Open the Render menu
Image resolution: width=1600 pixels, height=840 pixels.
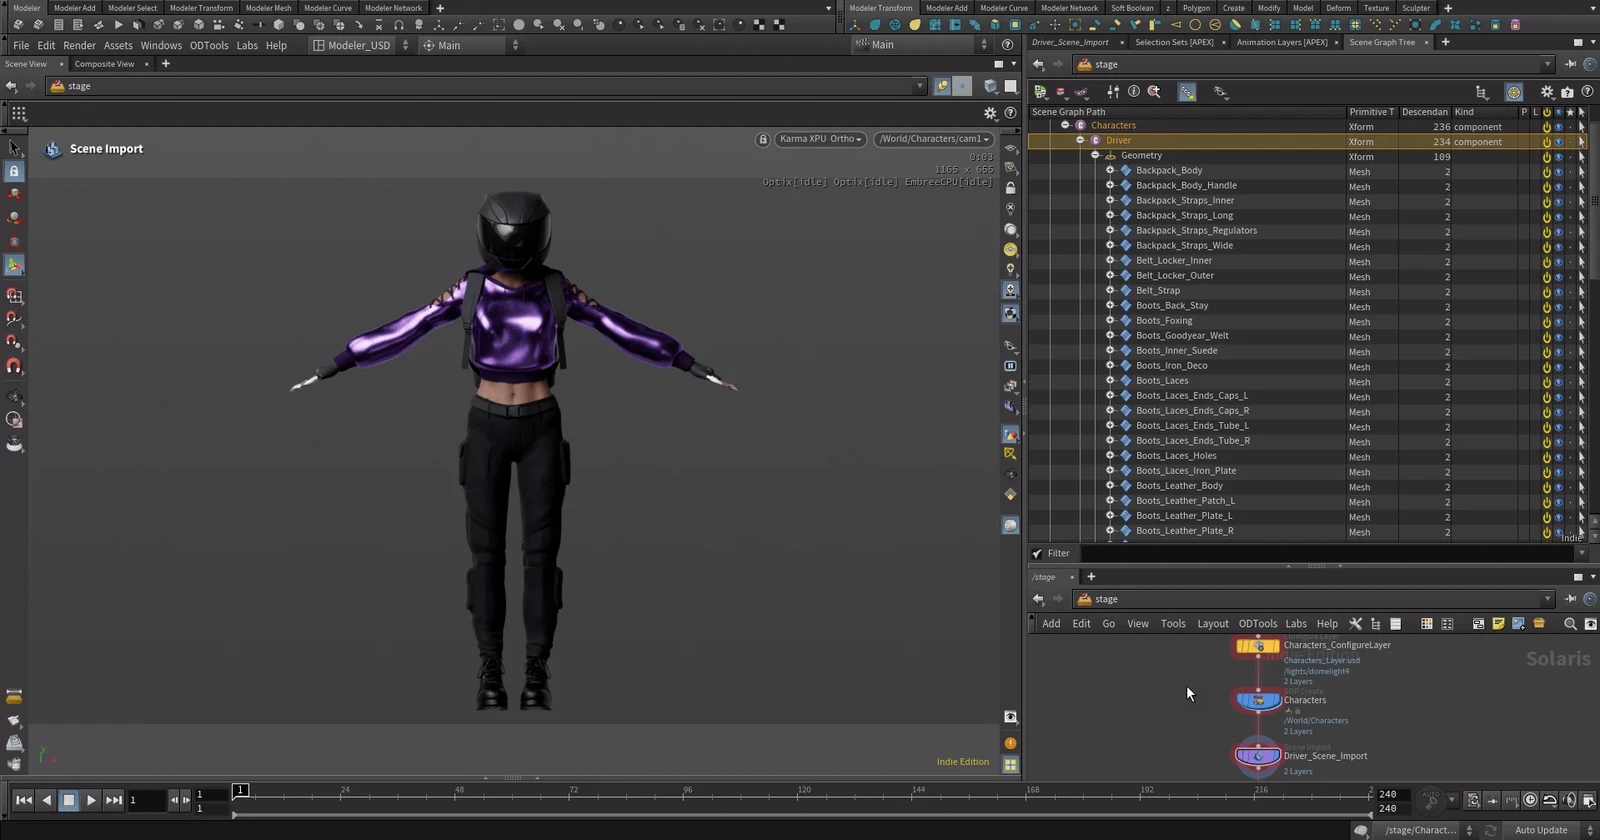click(79, 45)
